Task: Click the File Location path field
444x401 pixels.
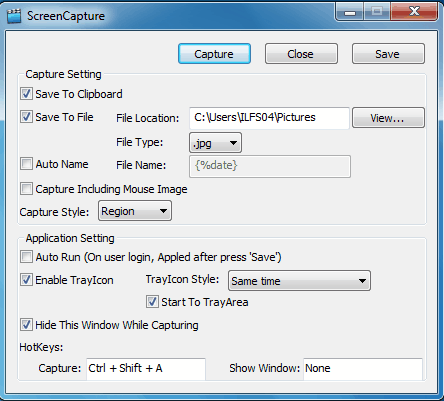Action: coord(269,118)
